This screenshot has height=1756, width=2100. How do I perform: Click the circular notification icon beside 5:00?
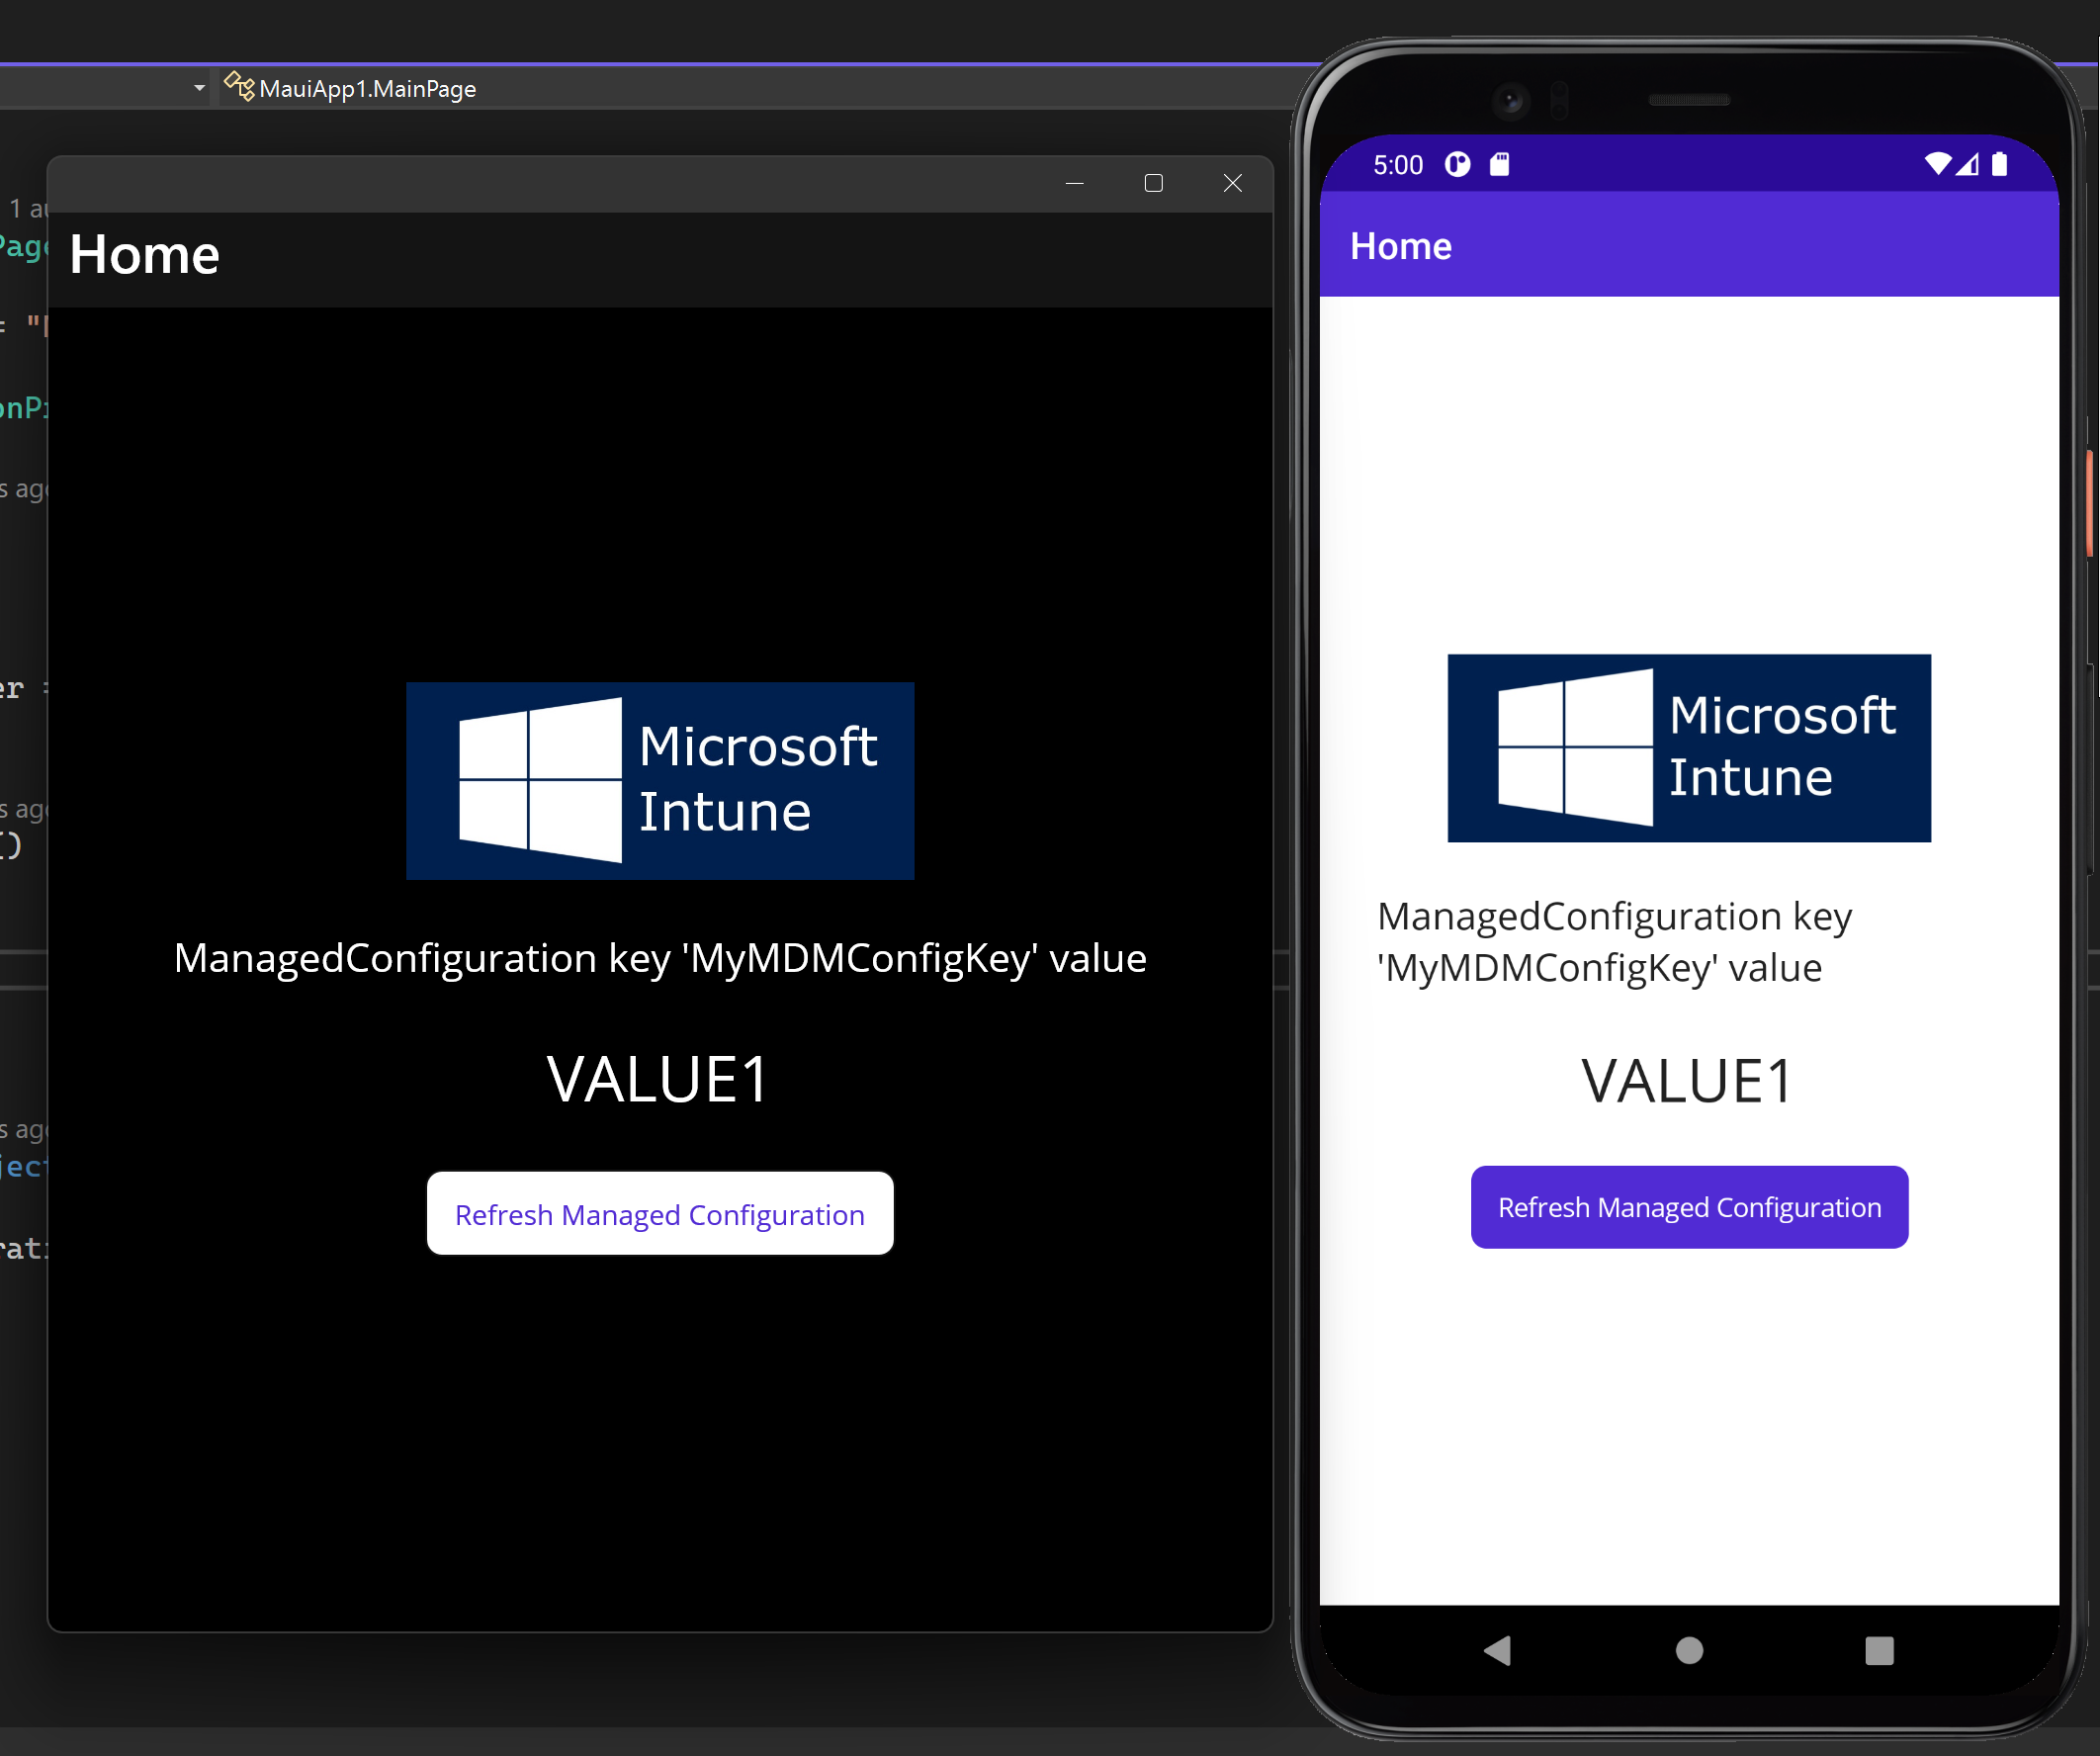coord(1457,164)
